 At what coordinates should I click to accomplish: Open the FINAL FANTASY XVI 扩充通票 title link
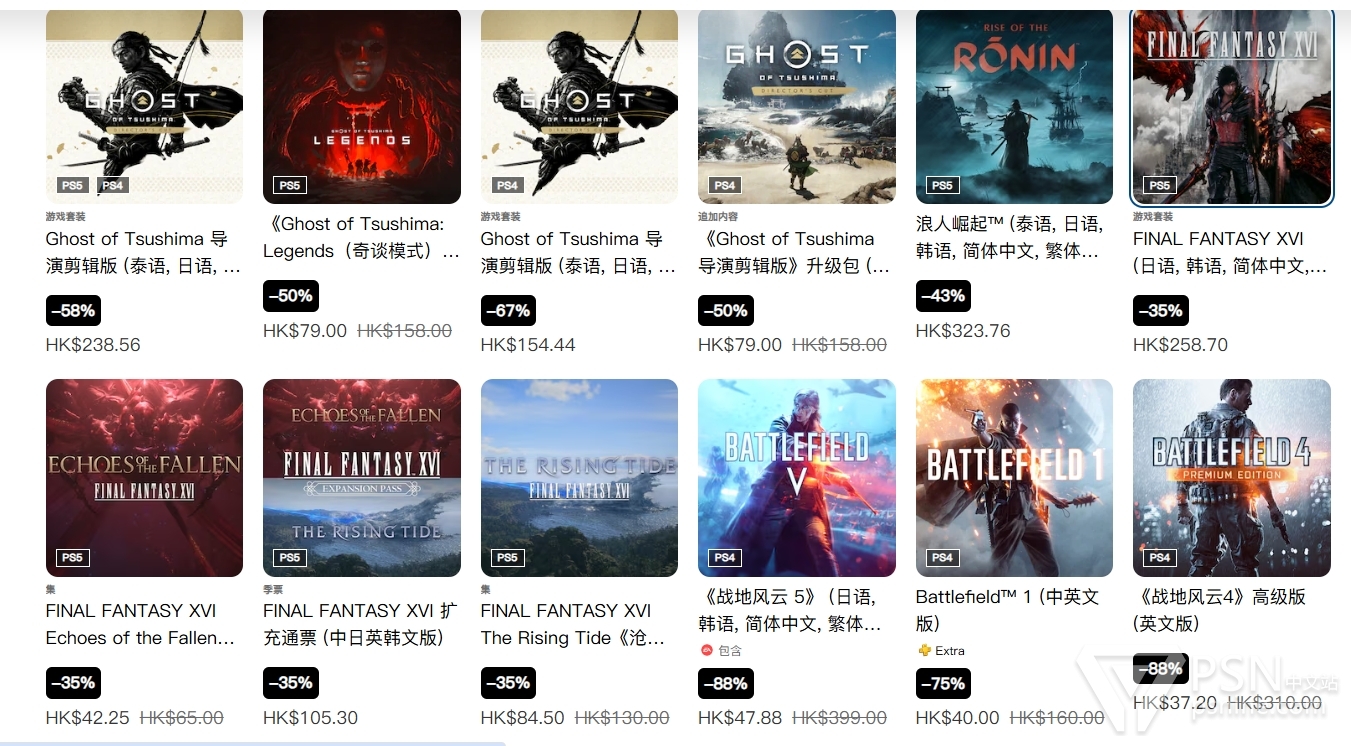(360, 624)
